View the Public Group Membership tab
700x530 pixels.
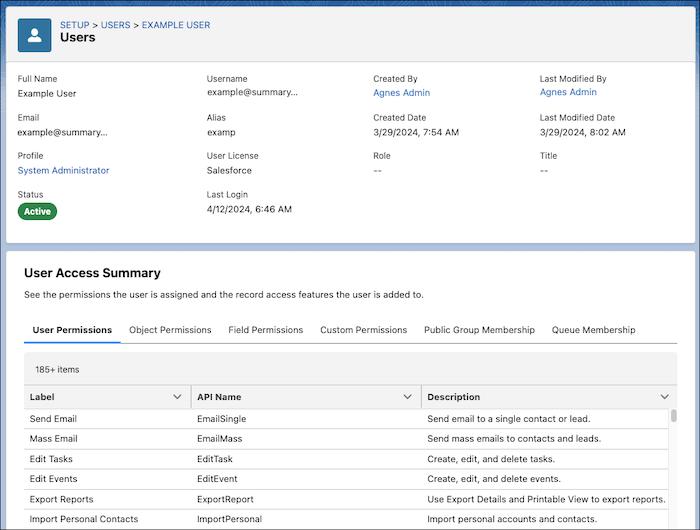point(479,330)
